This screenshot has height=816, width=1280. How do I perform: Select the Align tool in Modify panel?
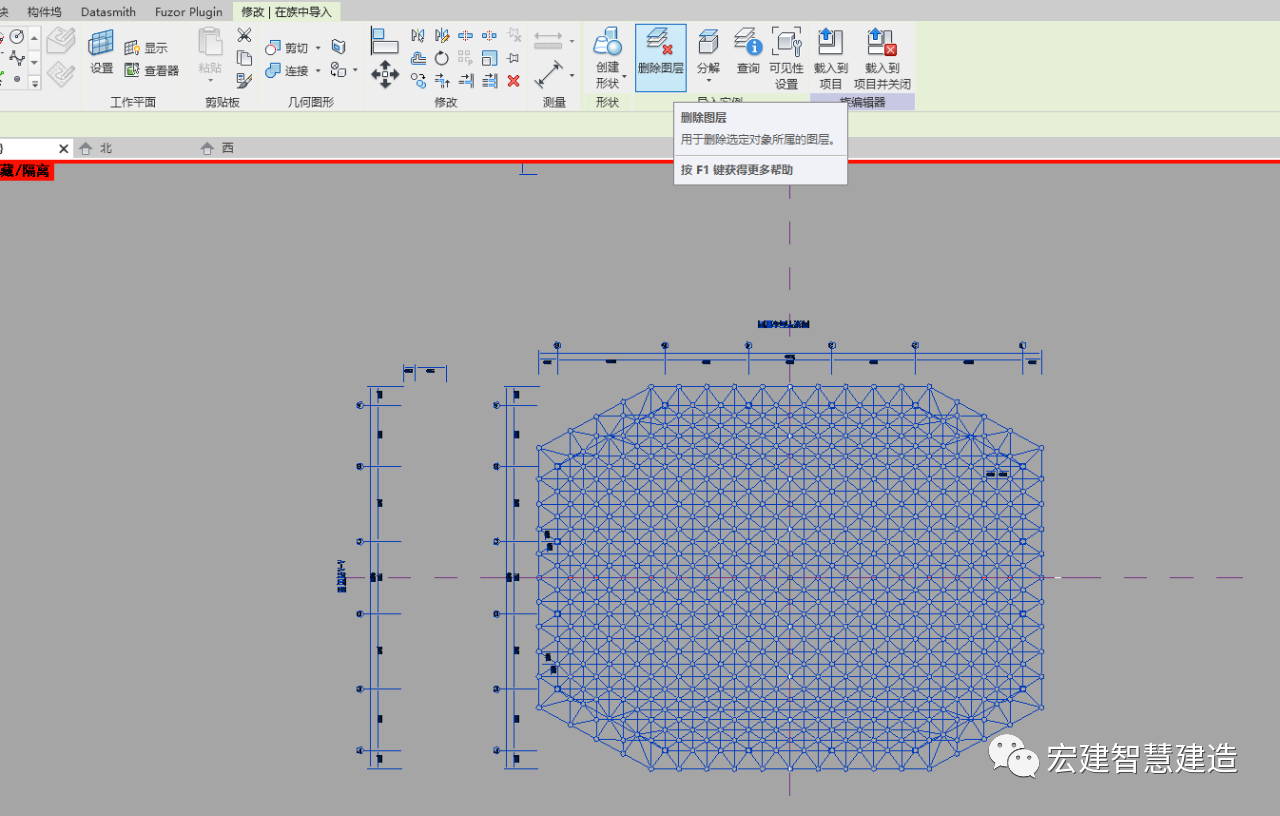pyautogui.click(x=384, y=41)
